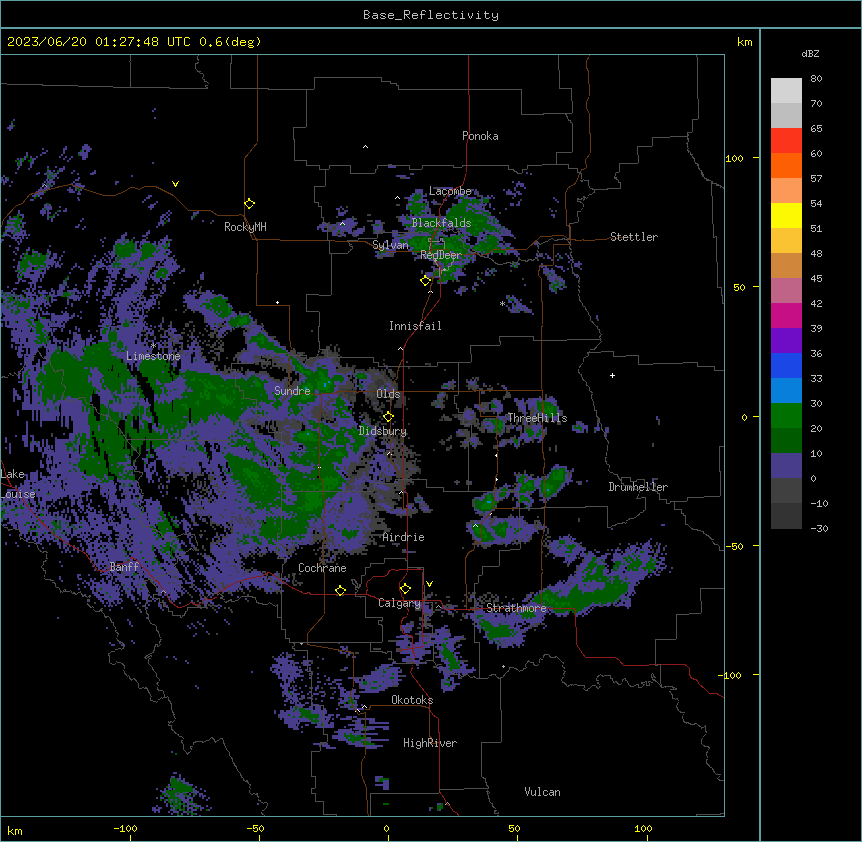Click the yellow diamond marker beside RockyMH
The image size is (862, 842).
250,204
